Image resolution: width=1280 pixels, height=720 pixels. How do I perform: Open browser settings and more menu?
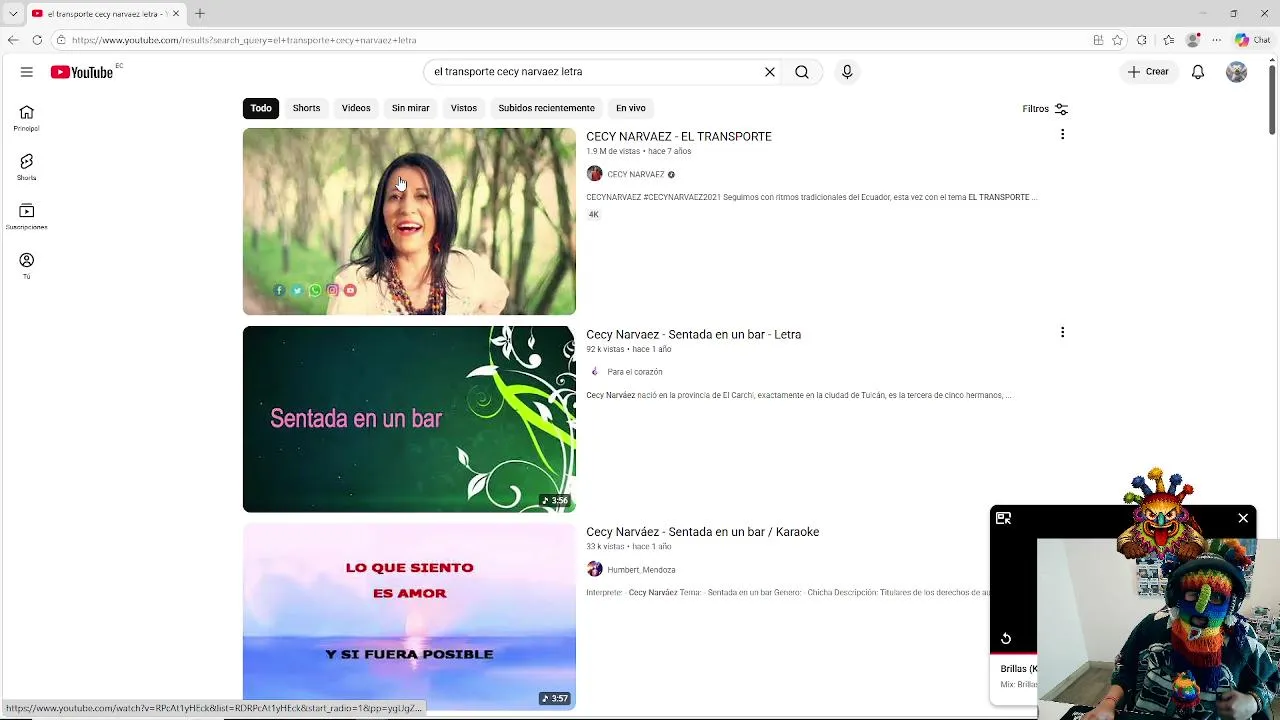click(1217, 40)
